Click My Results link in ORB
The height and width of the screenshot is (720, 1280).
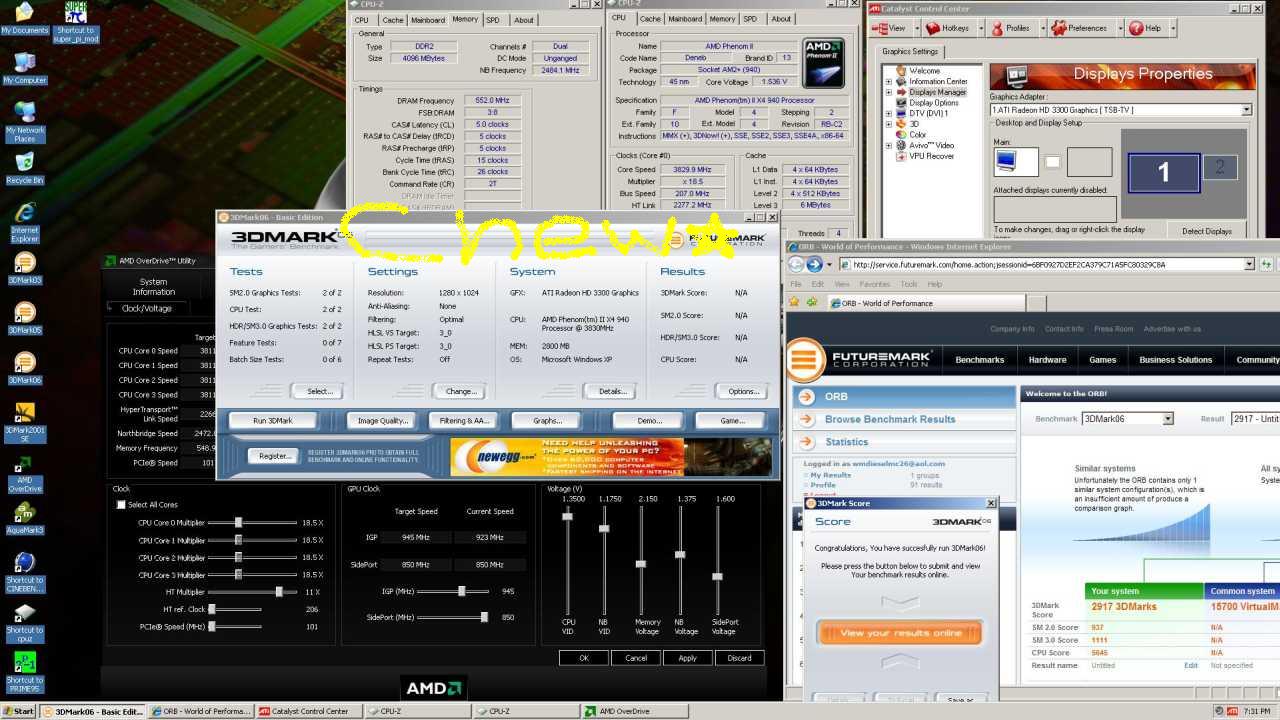(x=831, y=475)
